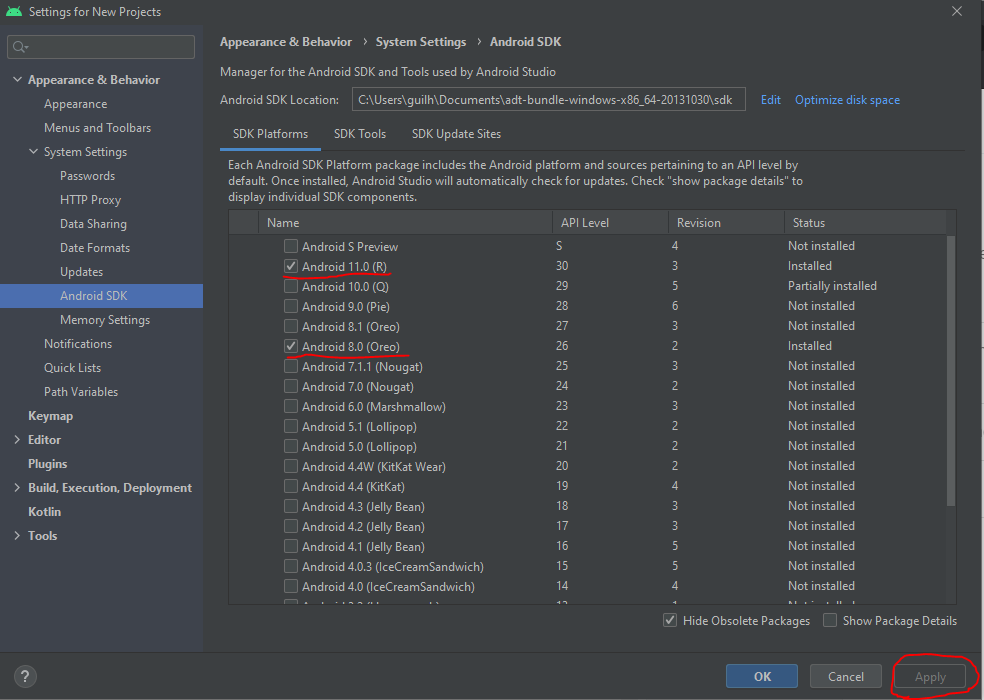Sort table by API Level column header
984x700 pixels.
point(610,222)
